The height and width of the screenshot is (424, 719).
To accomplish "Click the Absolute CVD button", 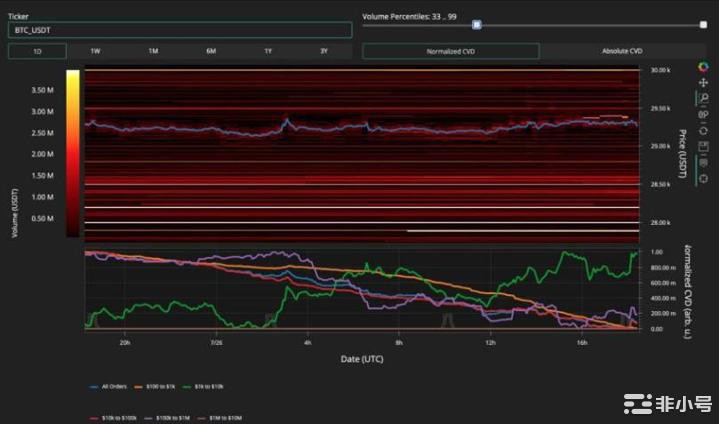I will point(622,51).
